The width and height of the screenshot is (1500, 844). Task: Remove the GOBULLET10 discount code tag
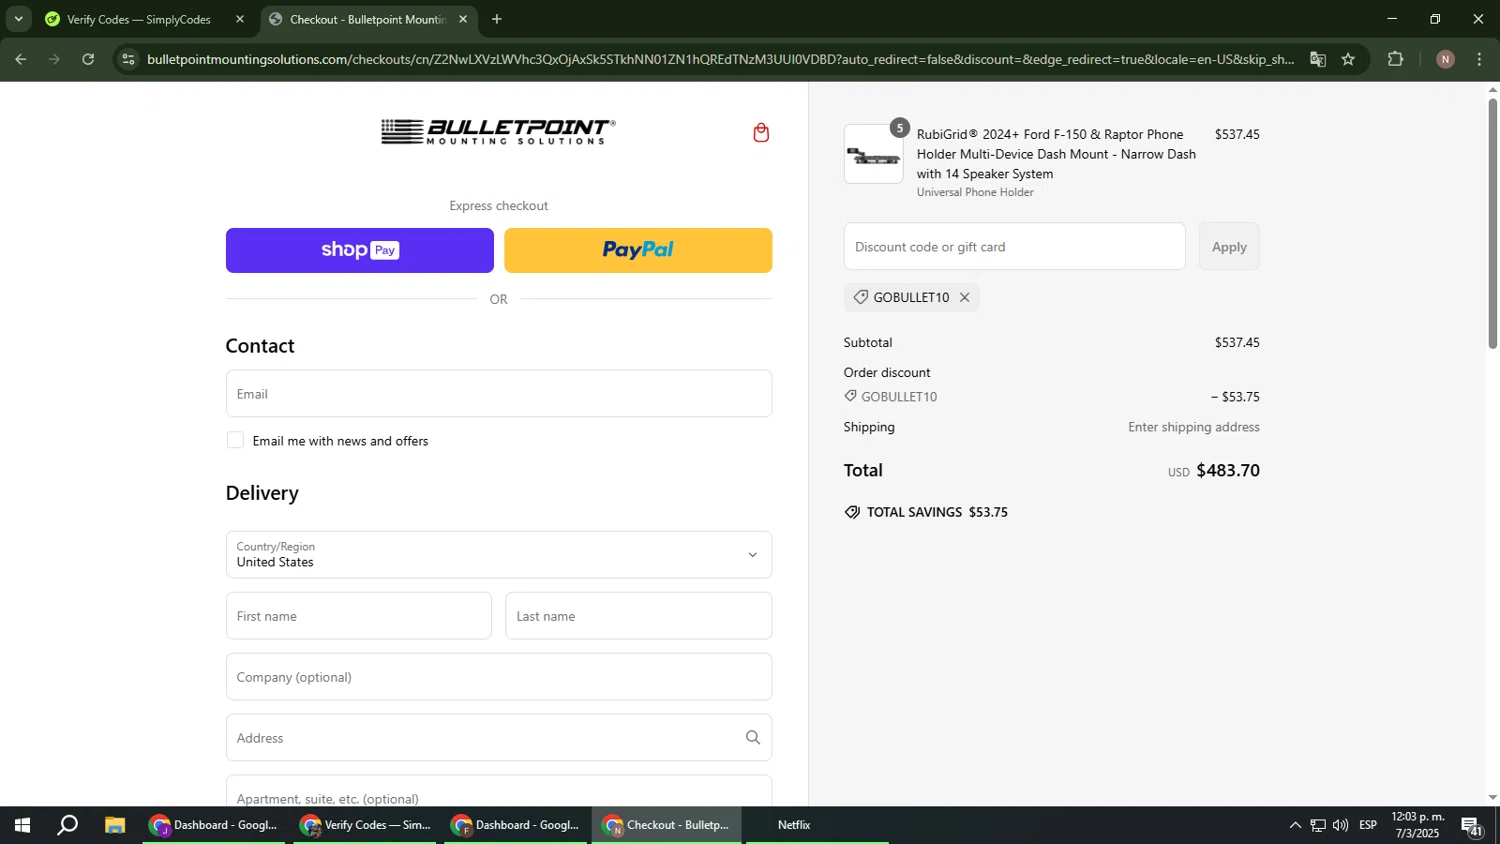964,298
